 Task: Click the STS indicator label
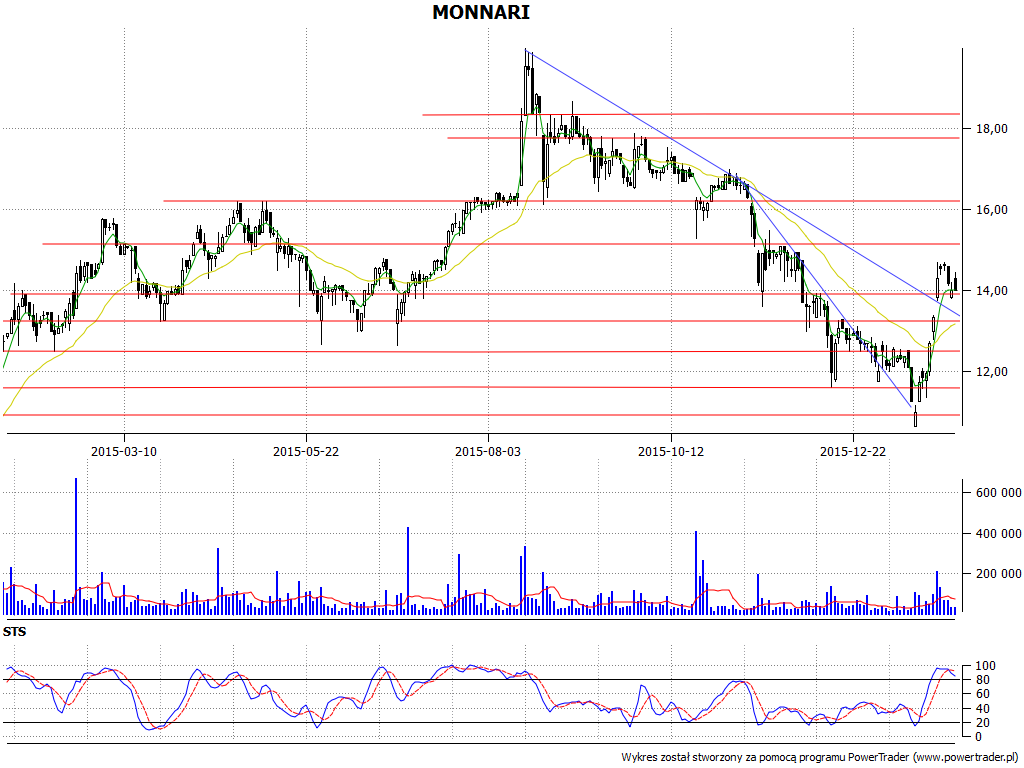[14, 632]
